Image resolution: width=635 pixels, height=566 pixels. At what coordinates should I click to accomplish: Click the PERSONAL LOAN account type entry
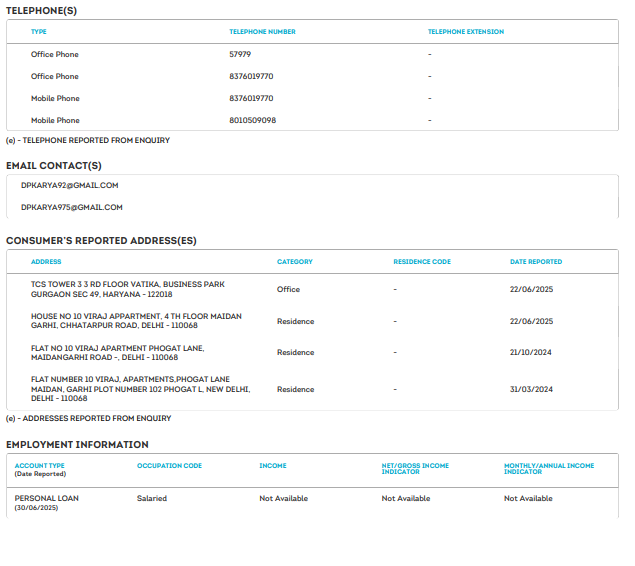pos(46,498)
